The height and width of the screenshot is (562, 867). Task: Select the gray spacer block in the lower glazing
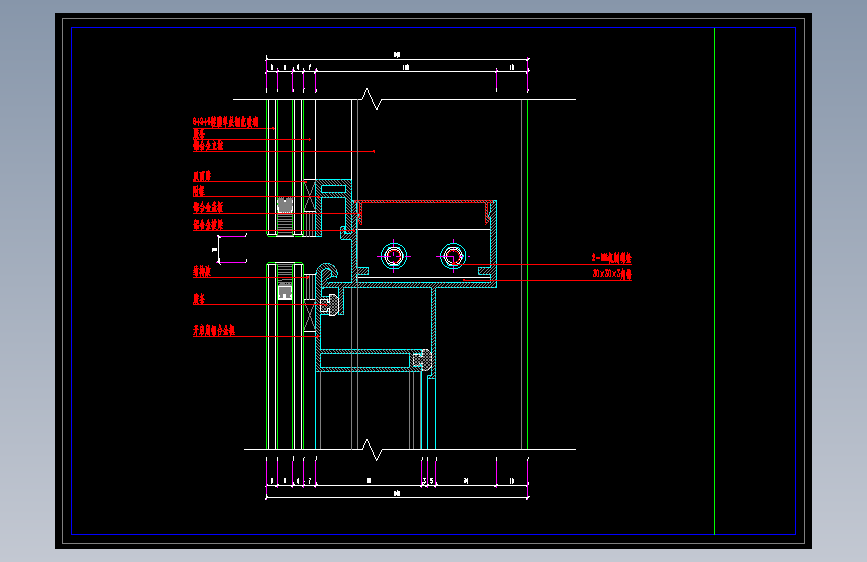285,290
